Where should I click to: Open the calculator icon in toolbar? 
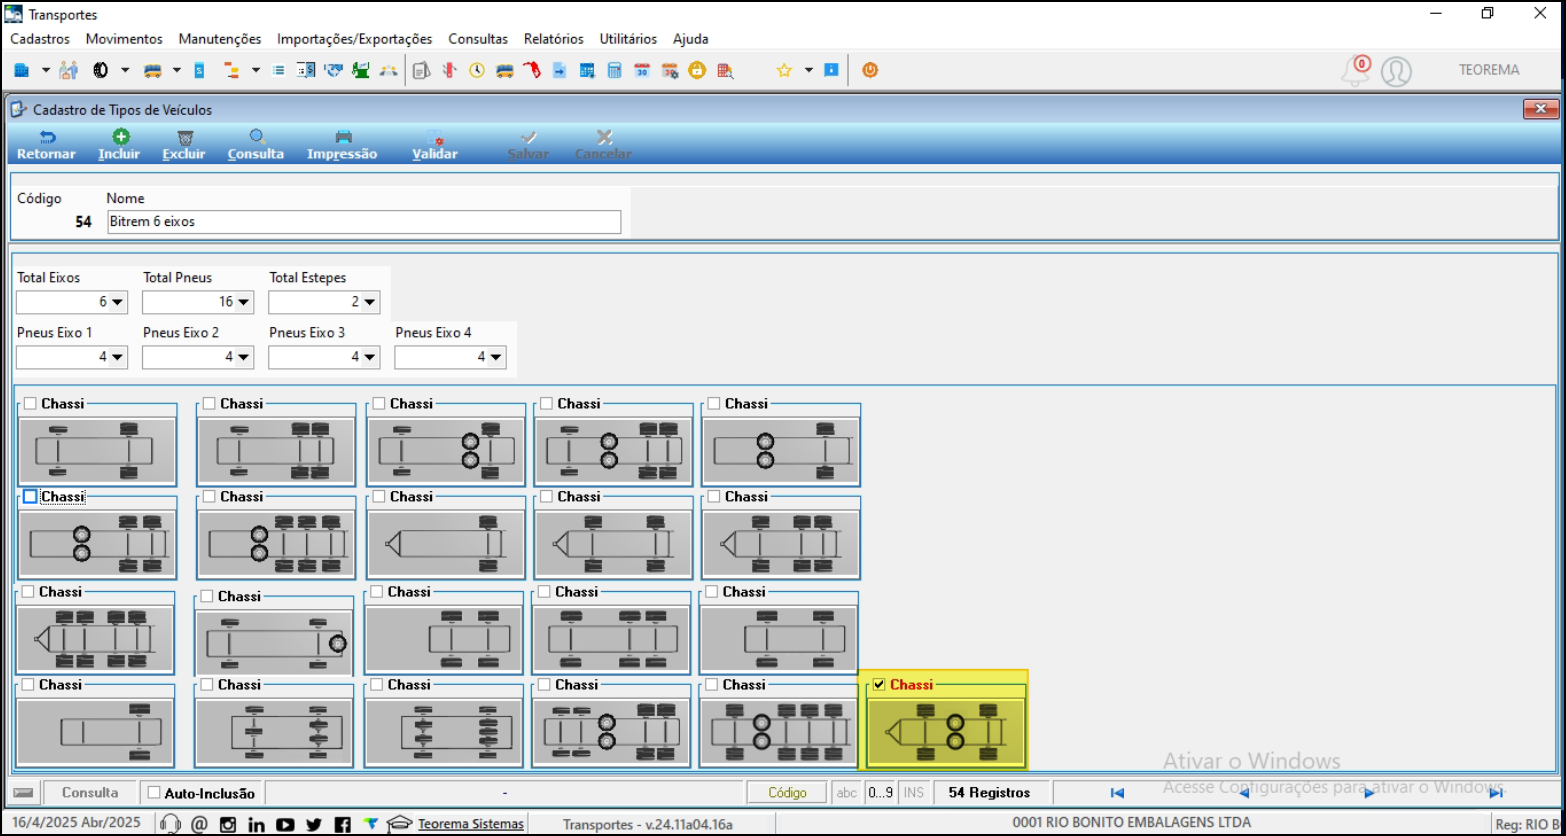pyautogui.click(x=615, y=70)
